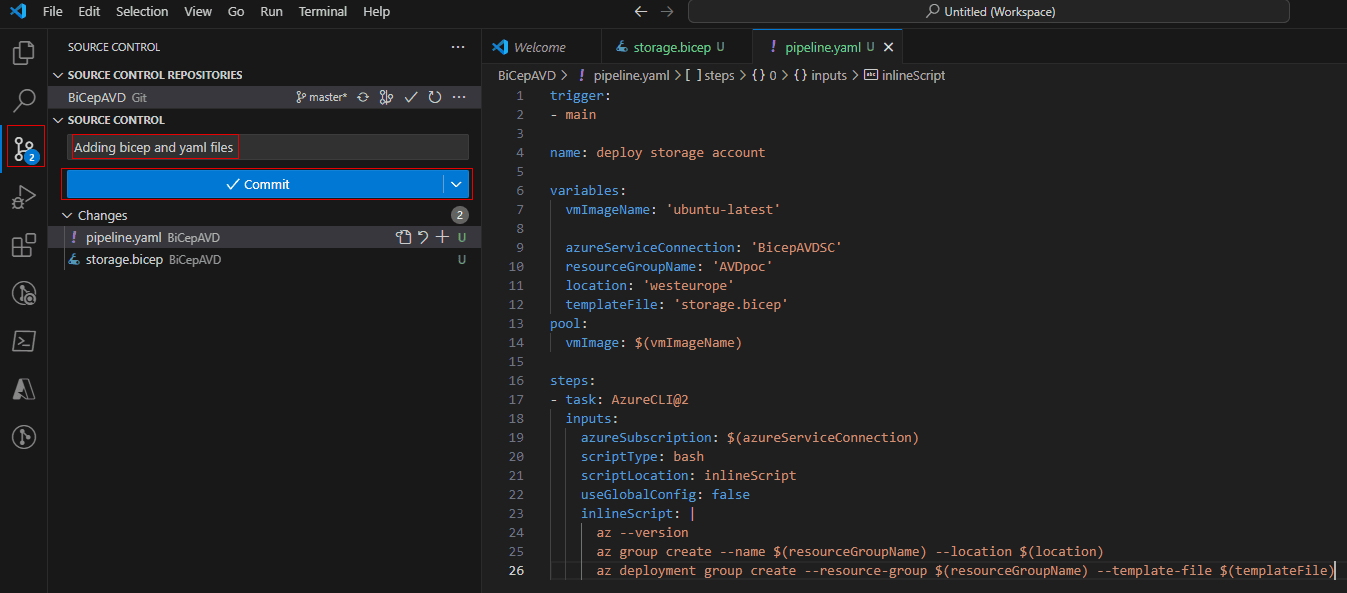Discard changes for pipeline.yaml

(x=423, y=237)
